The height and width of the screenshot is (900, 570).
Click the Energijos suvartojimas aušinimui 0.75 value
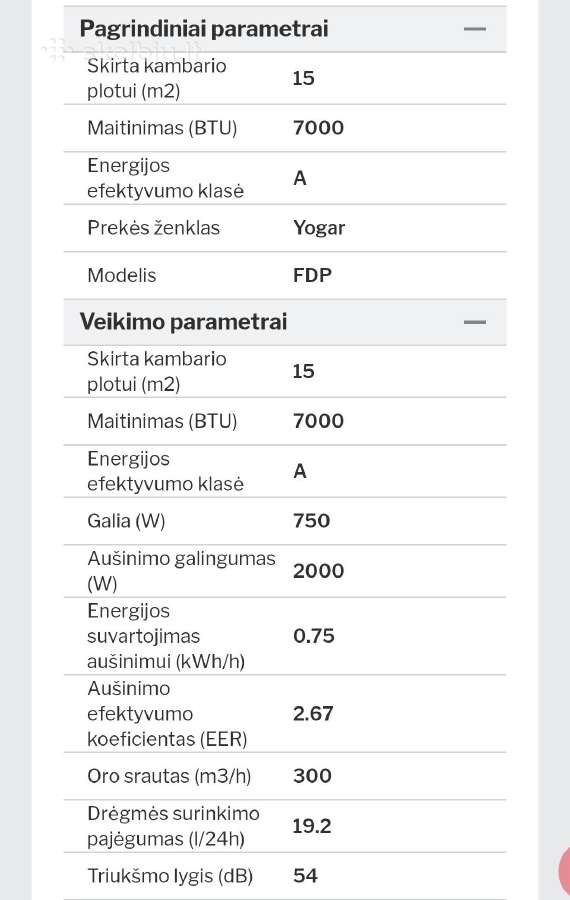click(x=313, y=636)
